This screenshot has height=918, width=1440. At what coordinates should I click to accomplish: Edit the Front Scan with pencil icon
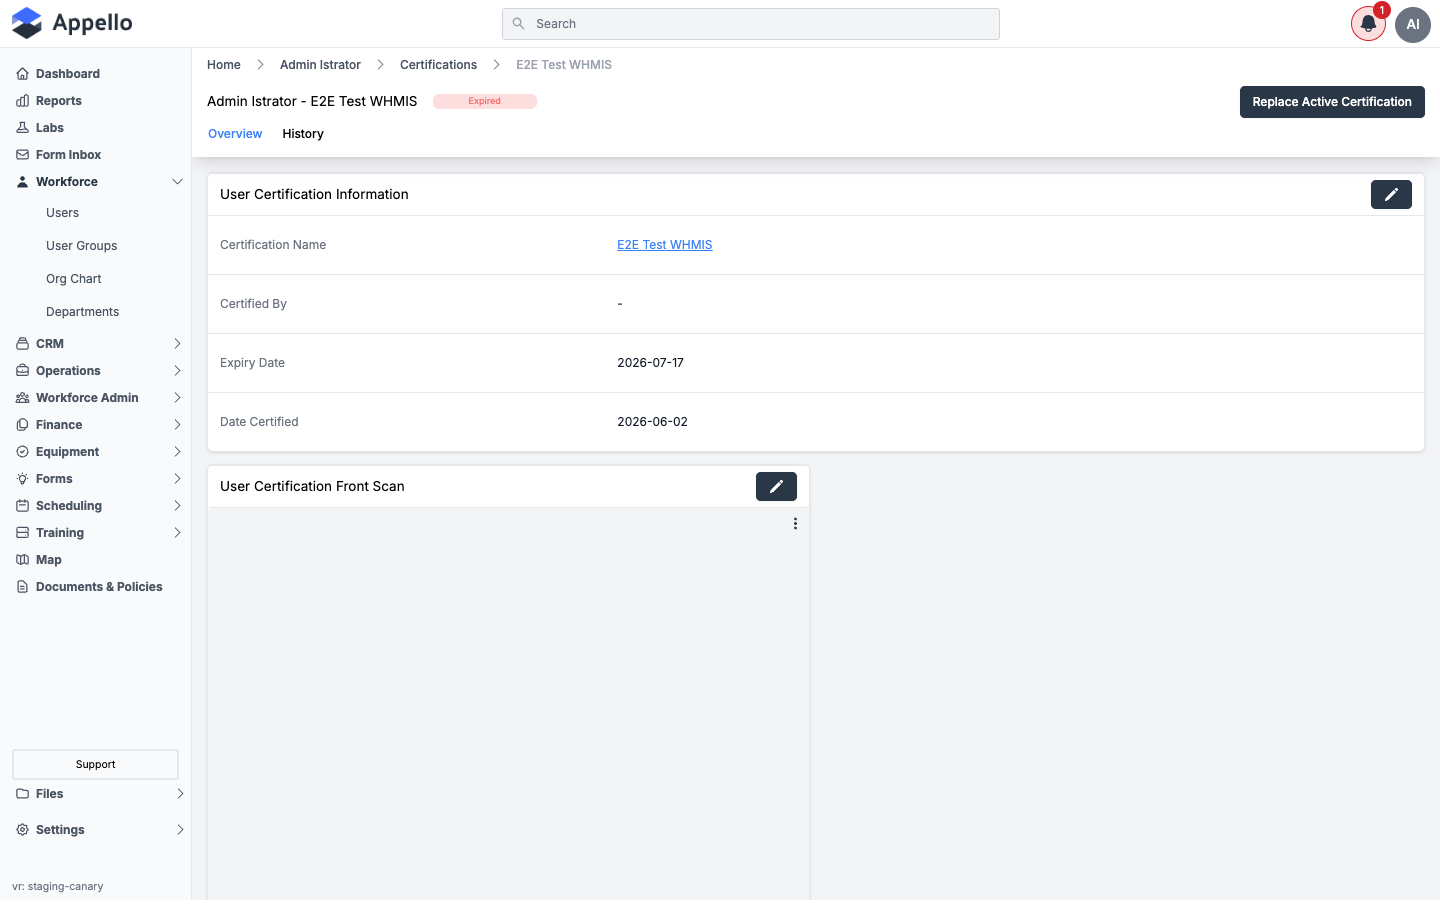776,487
